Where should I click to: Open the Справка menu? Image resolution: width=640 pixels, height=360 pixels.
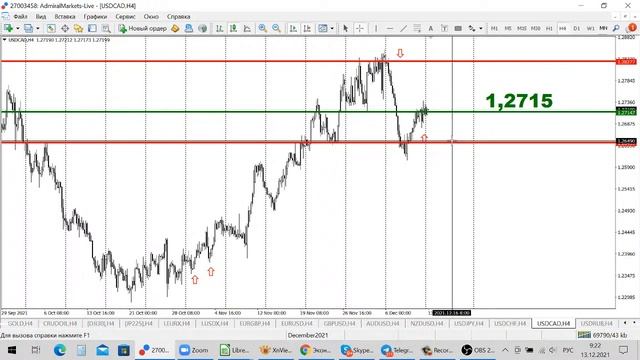[x=178, y=17]
